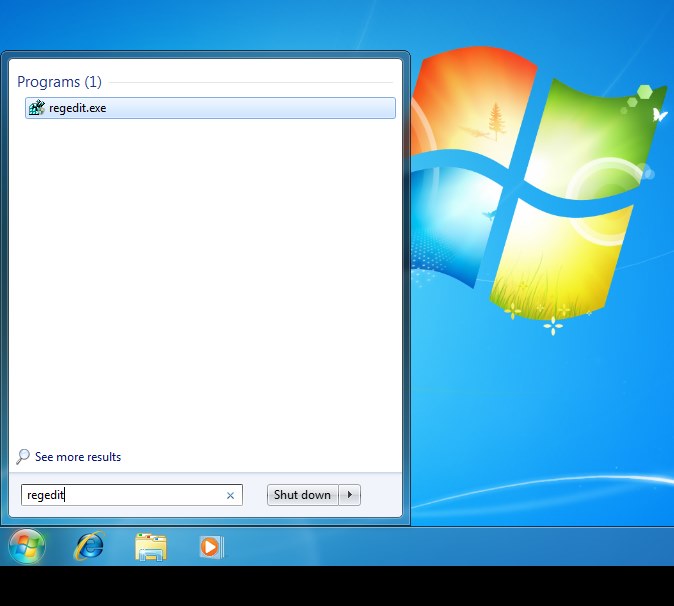The height and width of the screenshot is (606, 674).
Task: Click the Shut down button
Action: point(303,495)
